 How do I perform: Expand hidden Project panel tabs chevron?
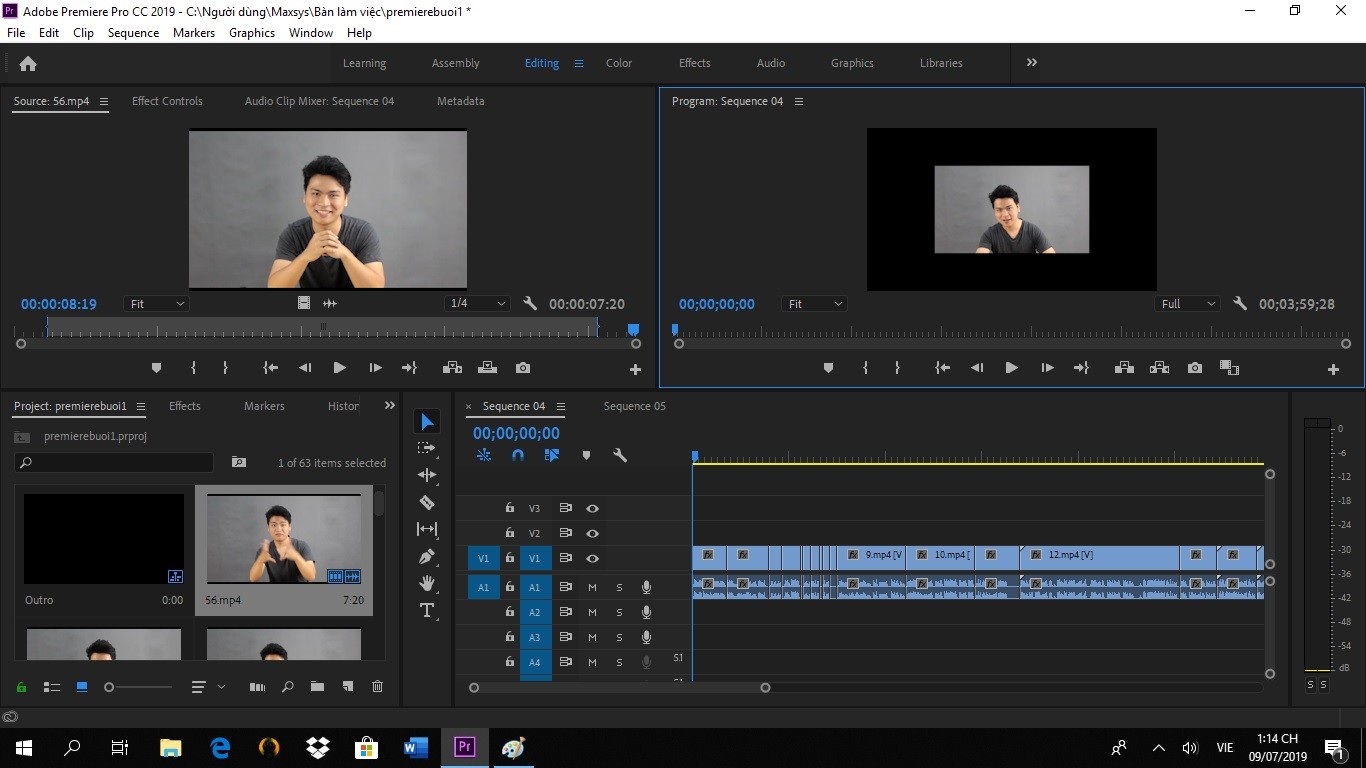tap(390, 406)
